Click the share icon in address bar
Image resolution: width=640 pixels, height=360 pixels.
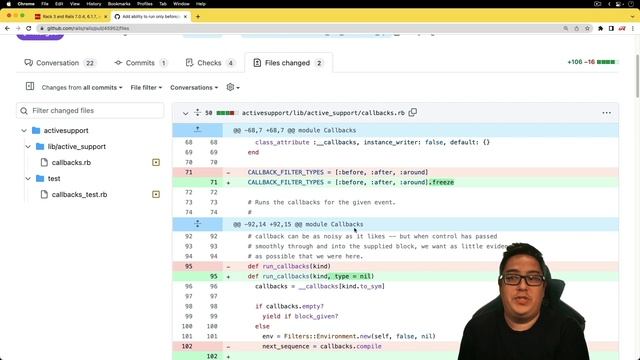[576, 28]
